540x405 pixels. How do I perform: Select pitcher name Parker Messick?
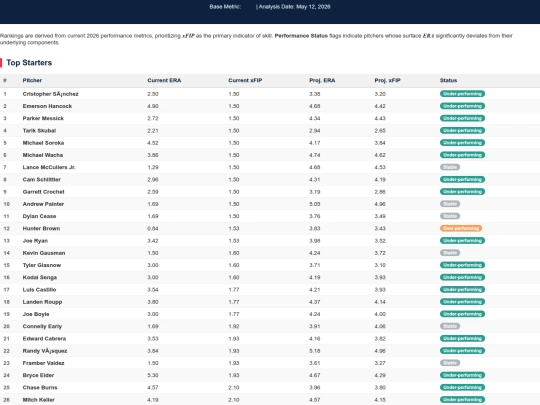pyautogui.click(x=43, y=118)
